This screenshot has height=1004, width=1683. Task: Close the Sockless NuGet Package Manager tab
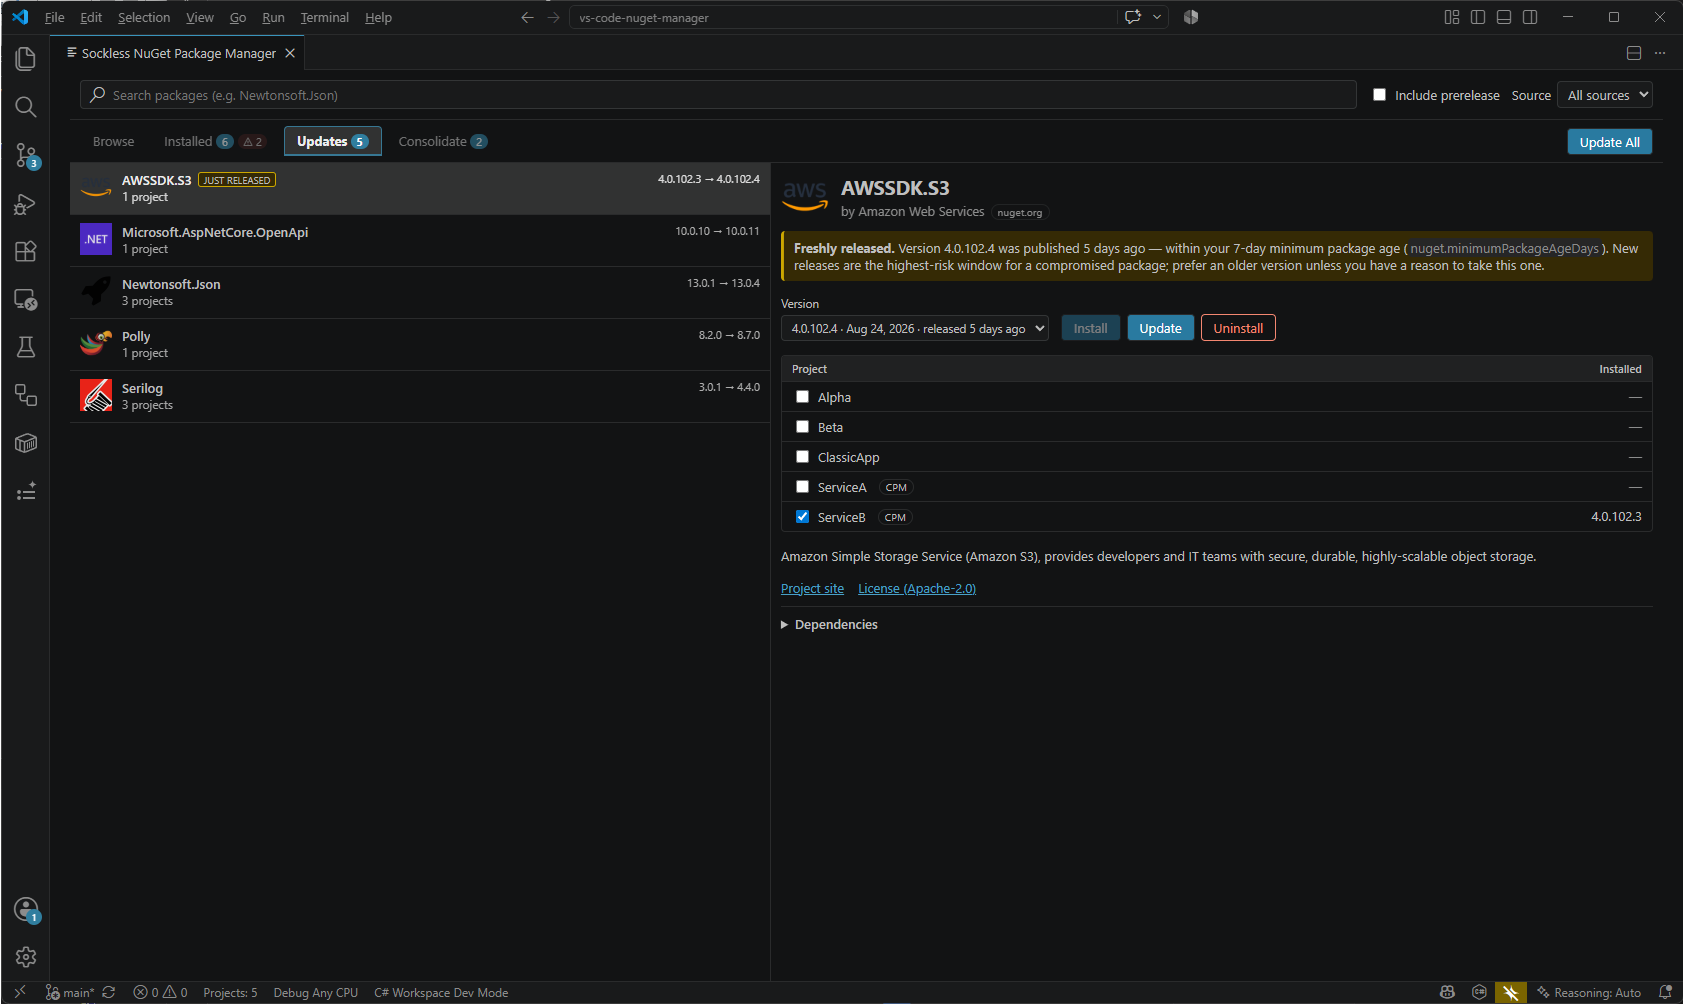[290, 53]
